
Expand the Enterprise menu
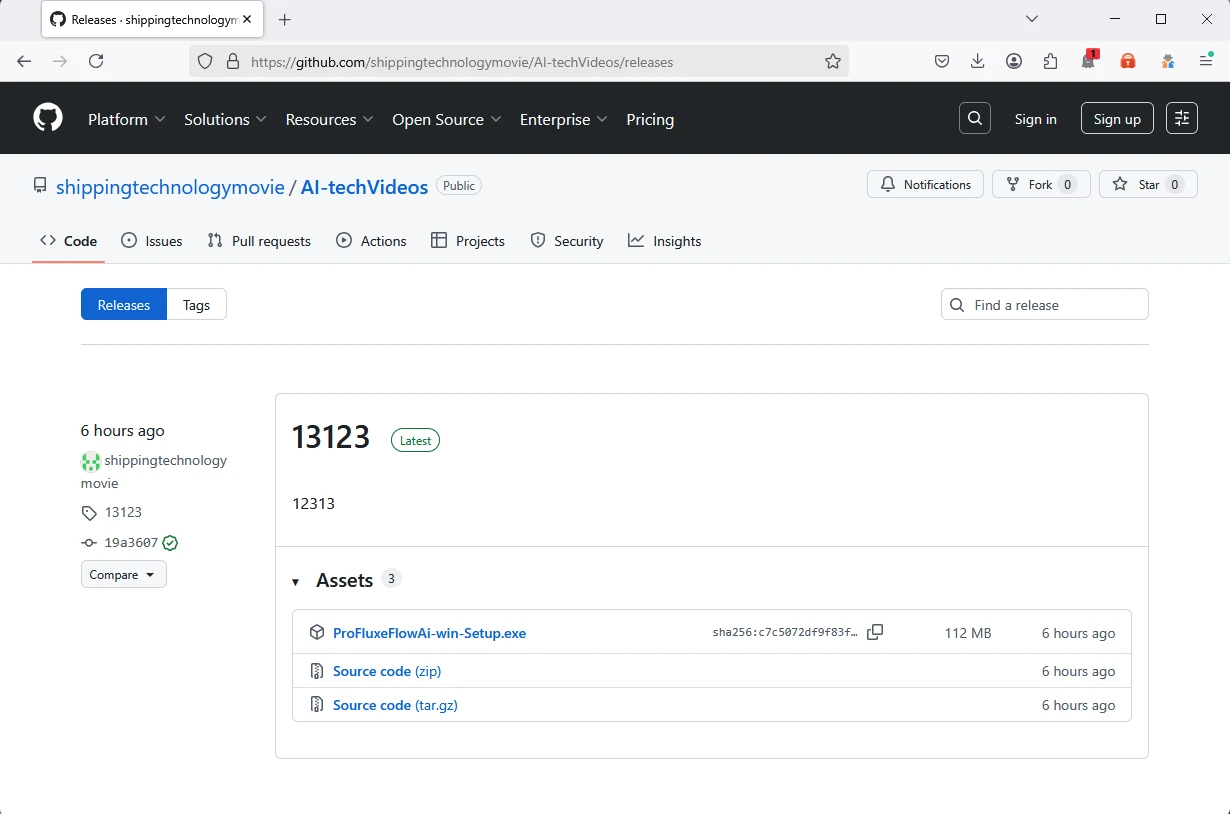click(x=564, y=119)
